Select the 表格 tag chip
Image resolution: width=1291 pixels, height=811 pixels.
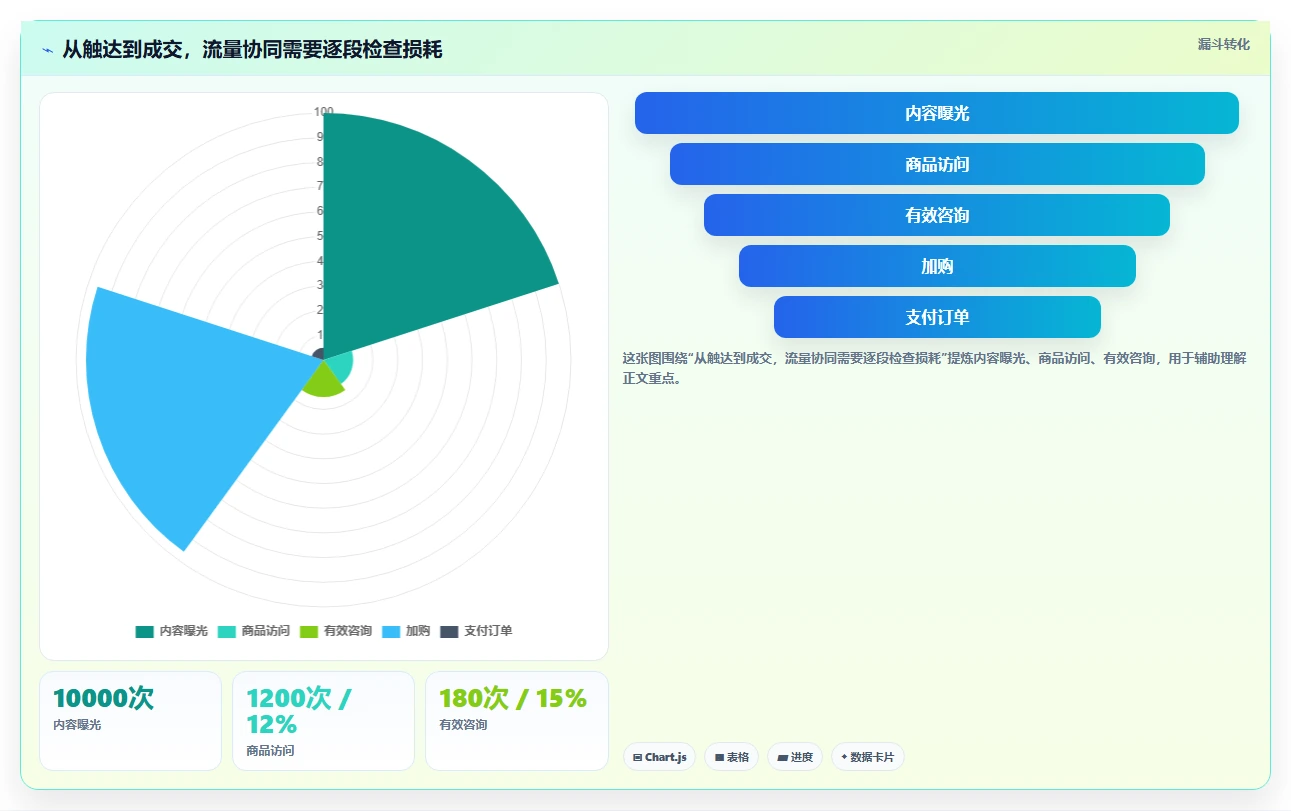tap(732, 757)
